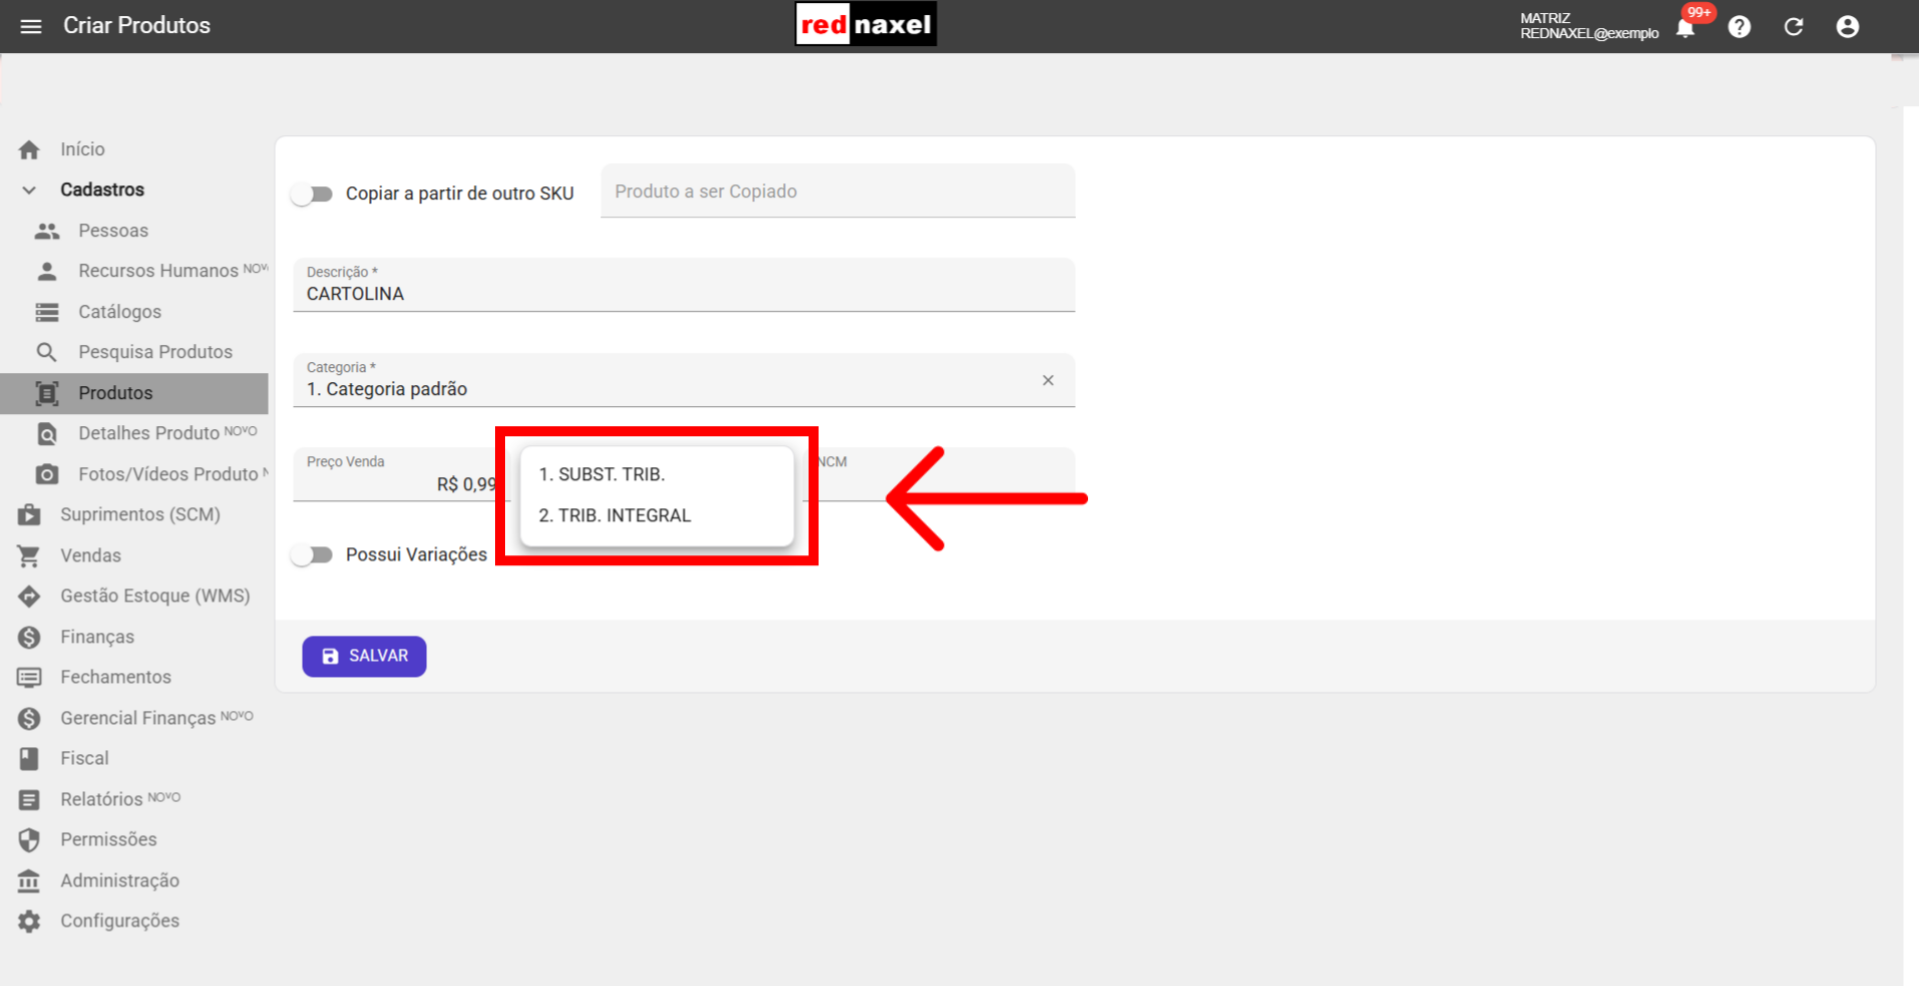Open the user account profile icon
The width and height of the screenshot is (1920, 986).
[1848, 27]
